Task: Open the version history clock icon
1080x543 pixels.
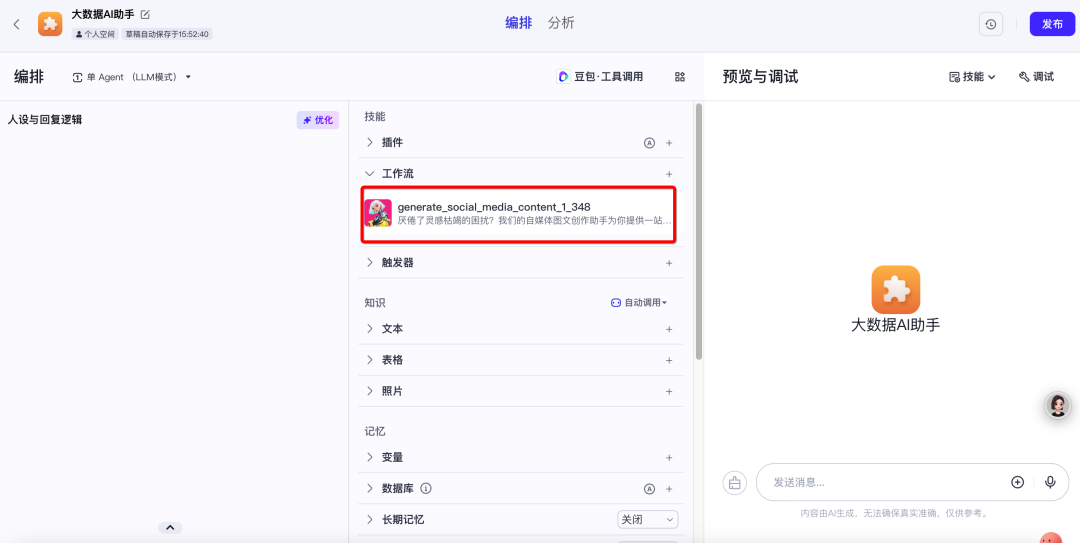Action: point(990,24)
